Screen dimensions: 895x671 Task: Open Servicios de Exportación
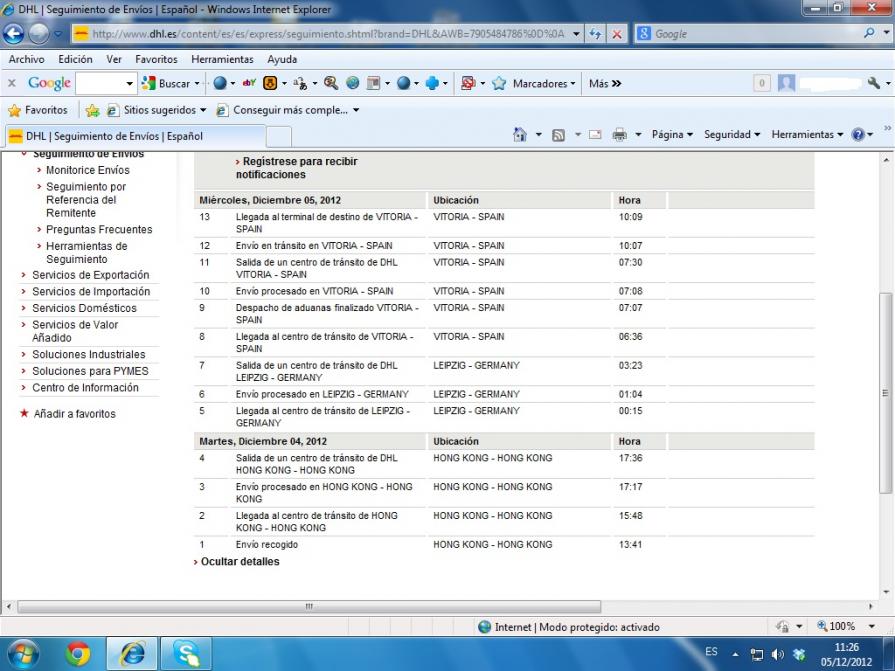click(90, 275)
